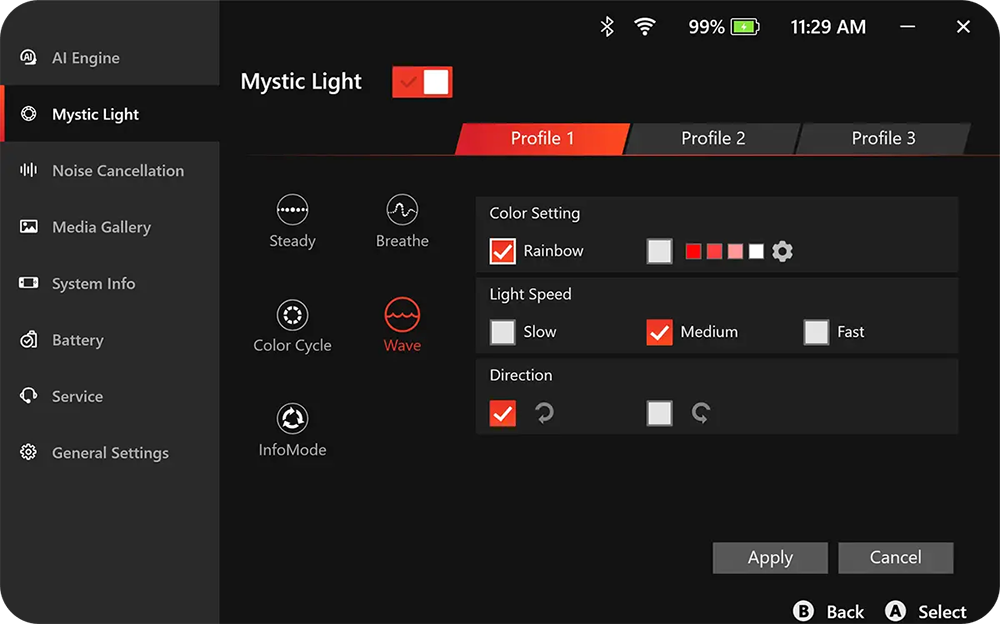Image resolution: width=1000 pixels, height=624 pixels.
Task: Select the Wave lighting effect icon
Action: [402, 315]
